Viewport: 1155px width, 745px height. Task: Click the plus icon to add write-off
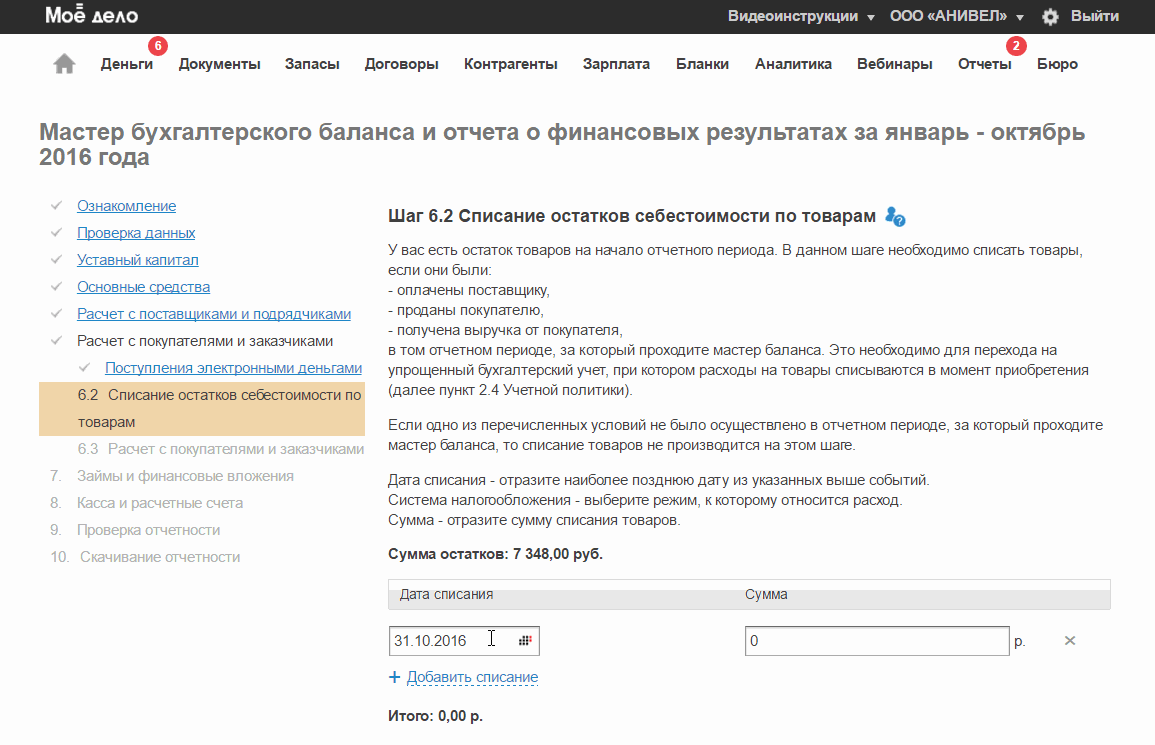coord(394,678)
